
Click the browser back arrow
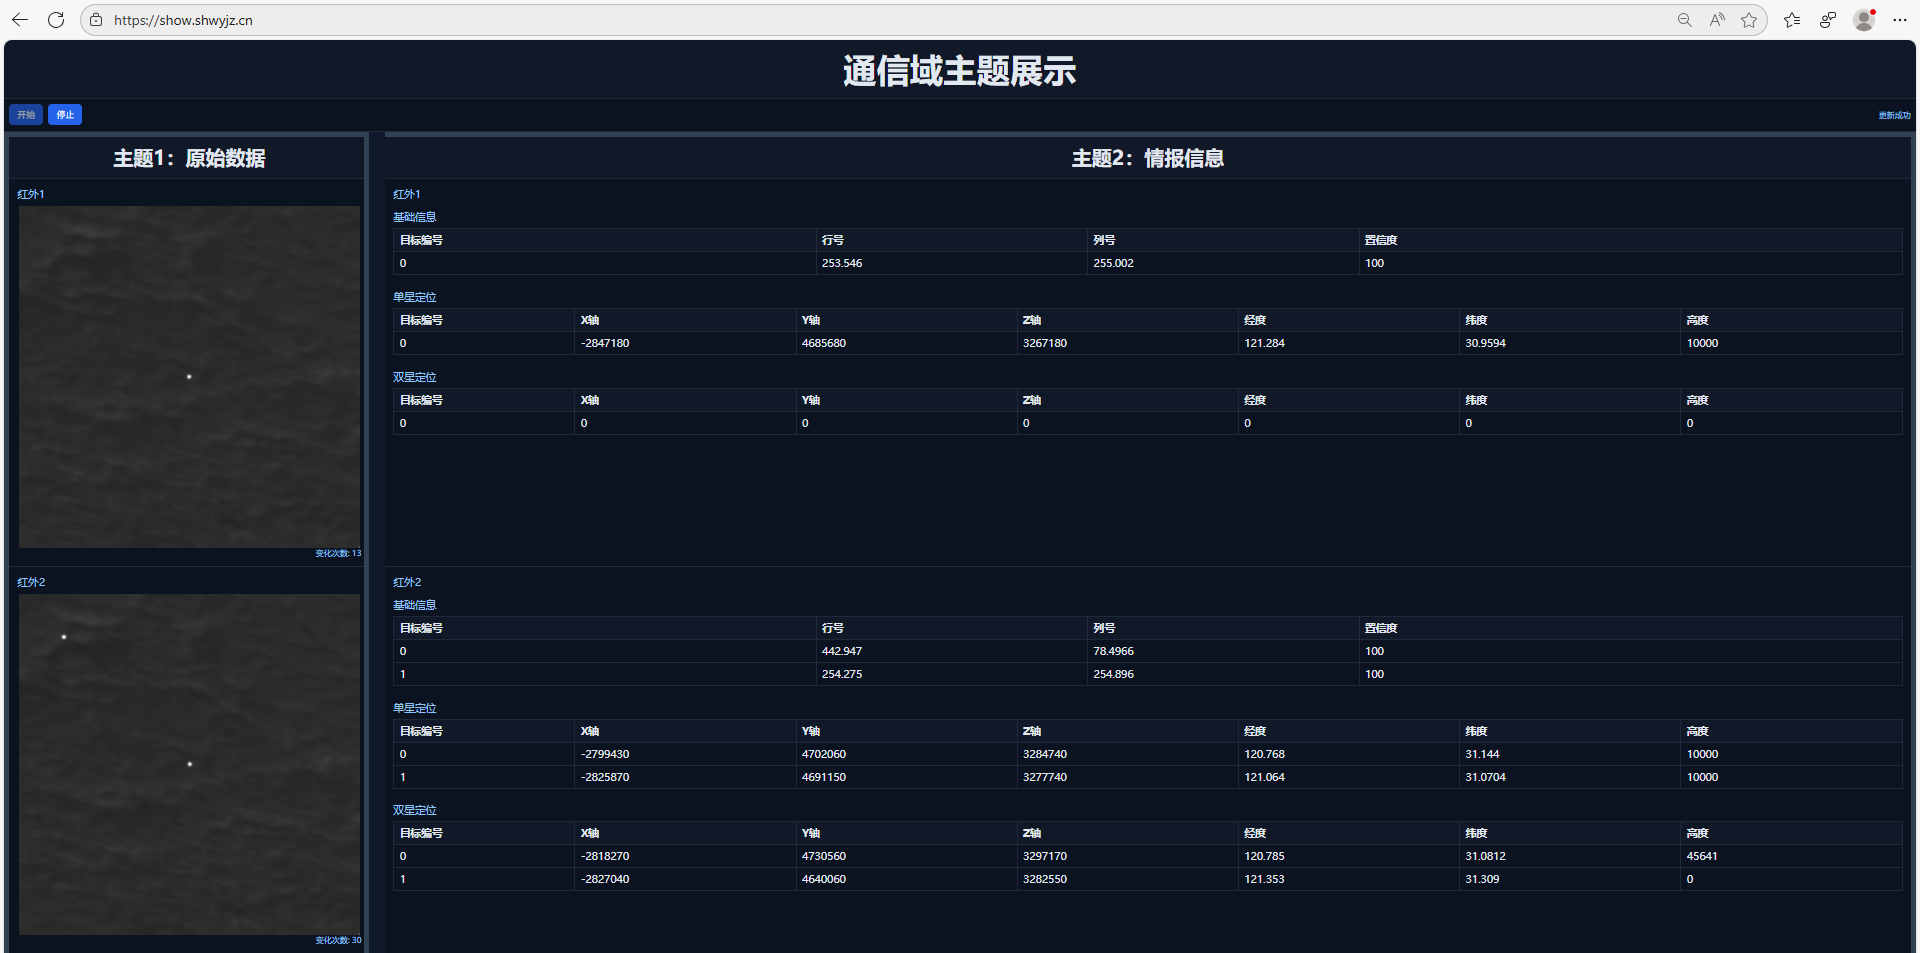click(20, 20)
